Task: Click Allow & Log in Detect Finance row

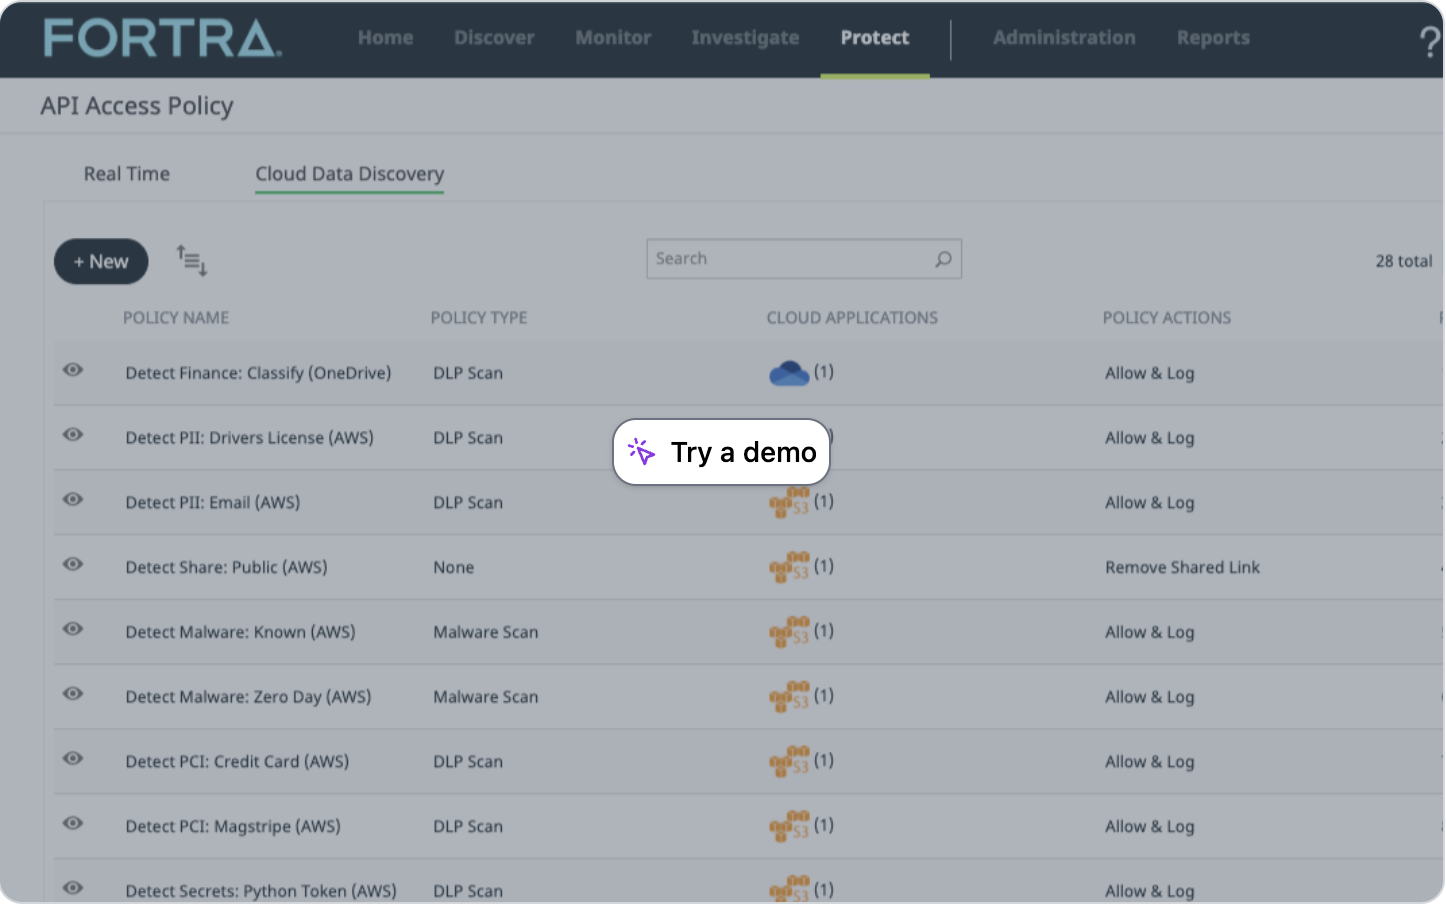Action: pos(1150,373)
